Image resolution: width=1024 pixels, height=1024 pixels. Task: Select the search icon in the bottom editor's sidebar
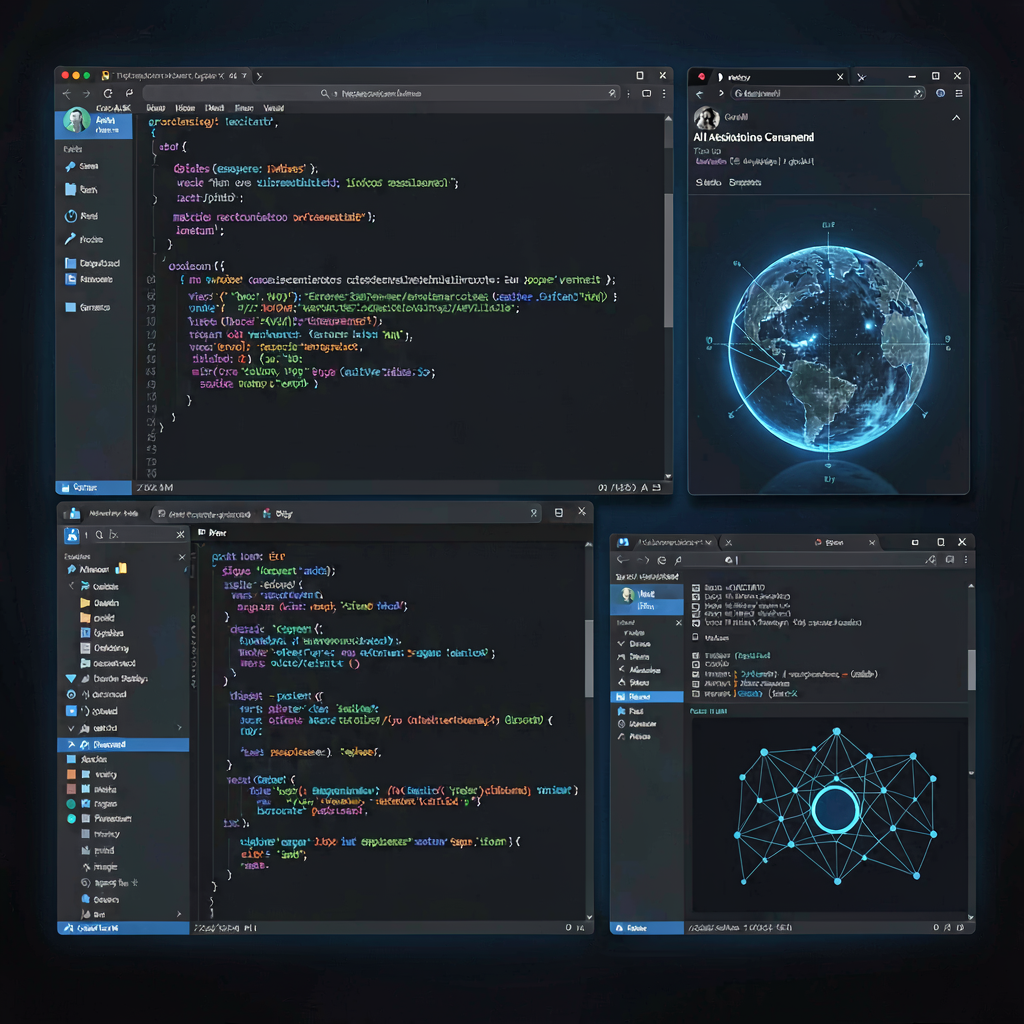(x=97, y=532)
